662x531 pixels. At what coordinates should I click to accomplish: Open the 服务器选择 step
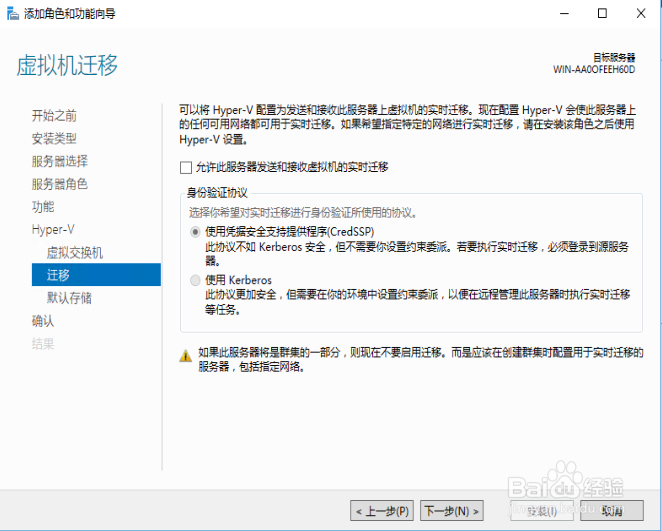click(60, 161)
